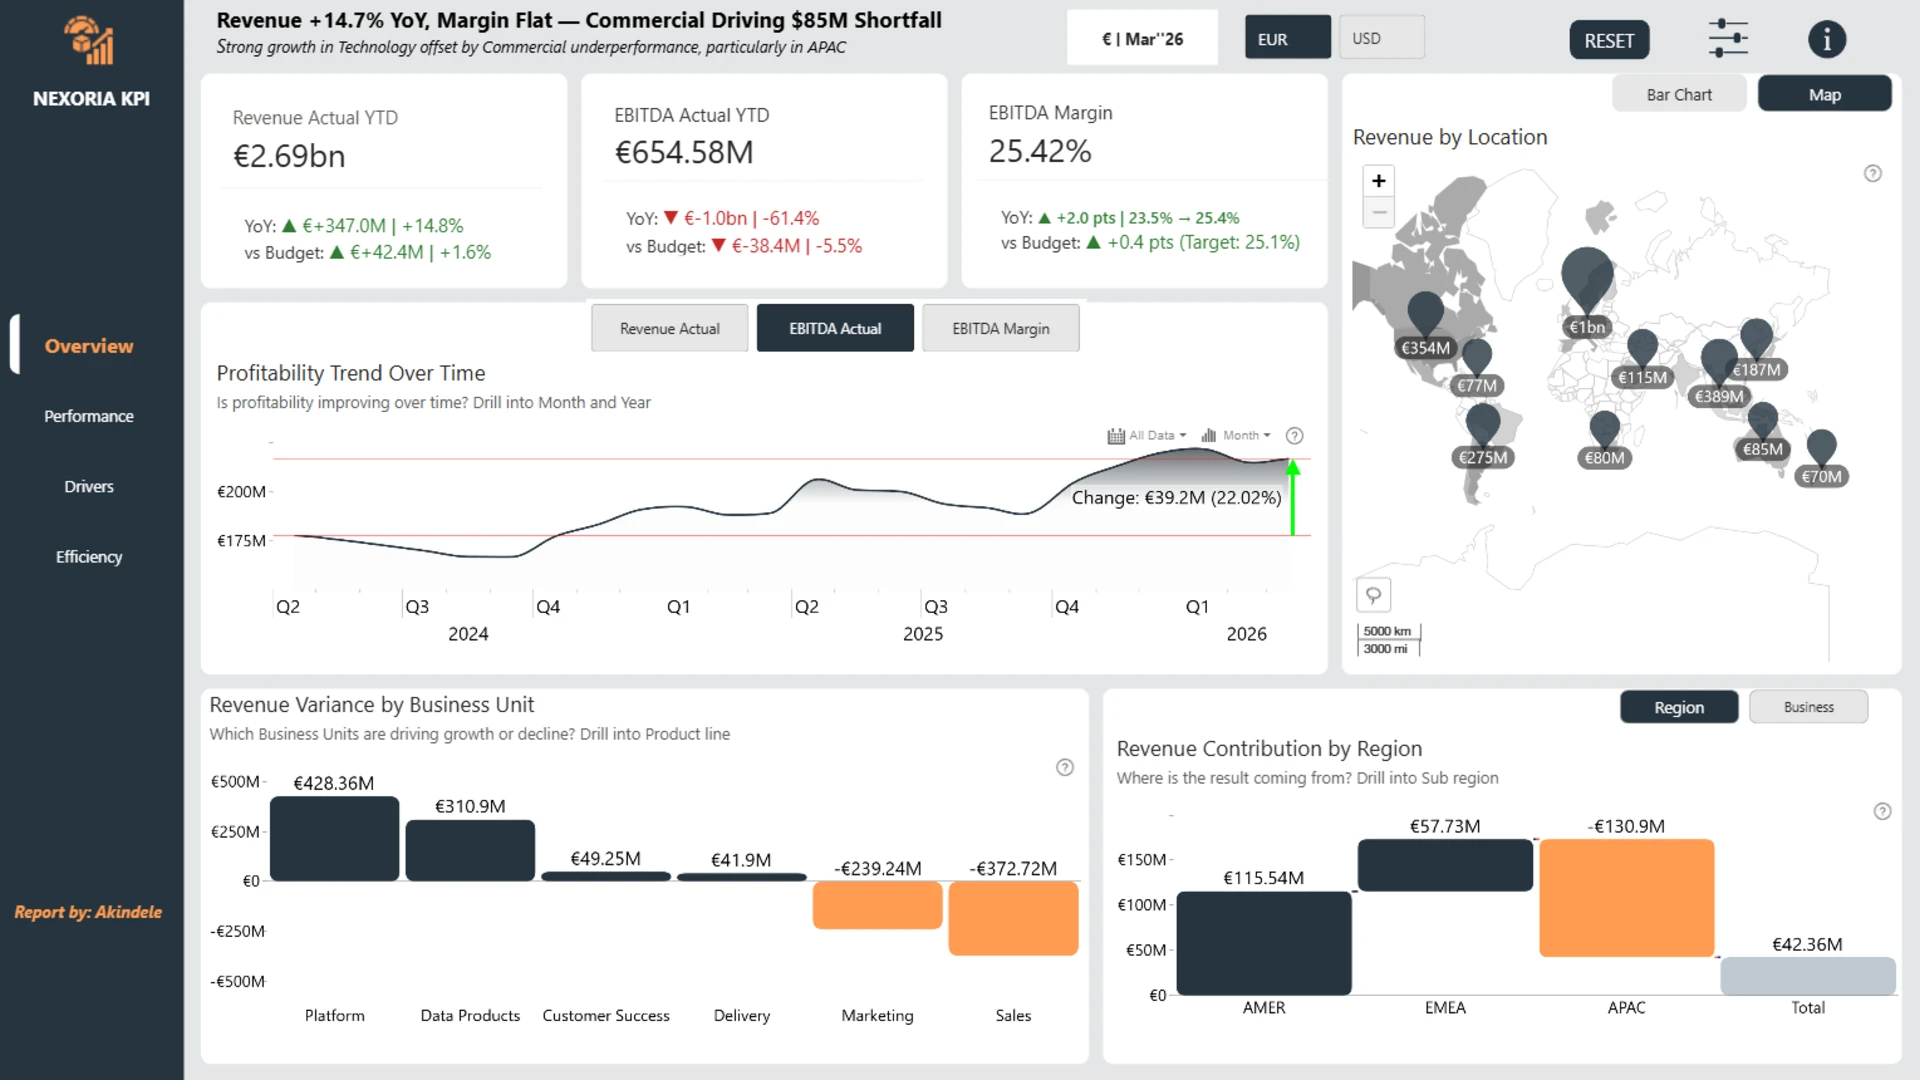Toggle contribution chart to Business view
This screenshot has width=1920, height=1080.
pos(1807,707)
